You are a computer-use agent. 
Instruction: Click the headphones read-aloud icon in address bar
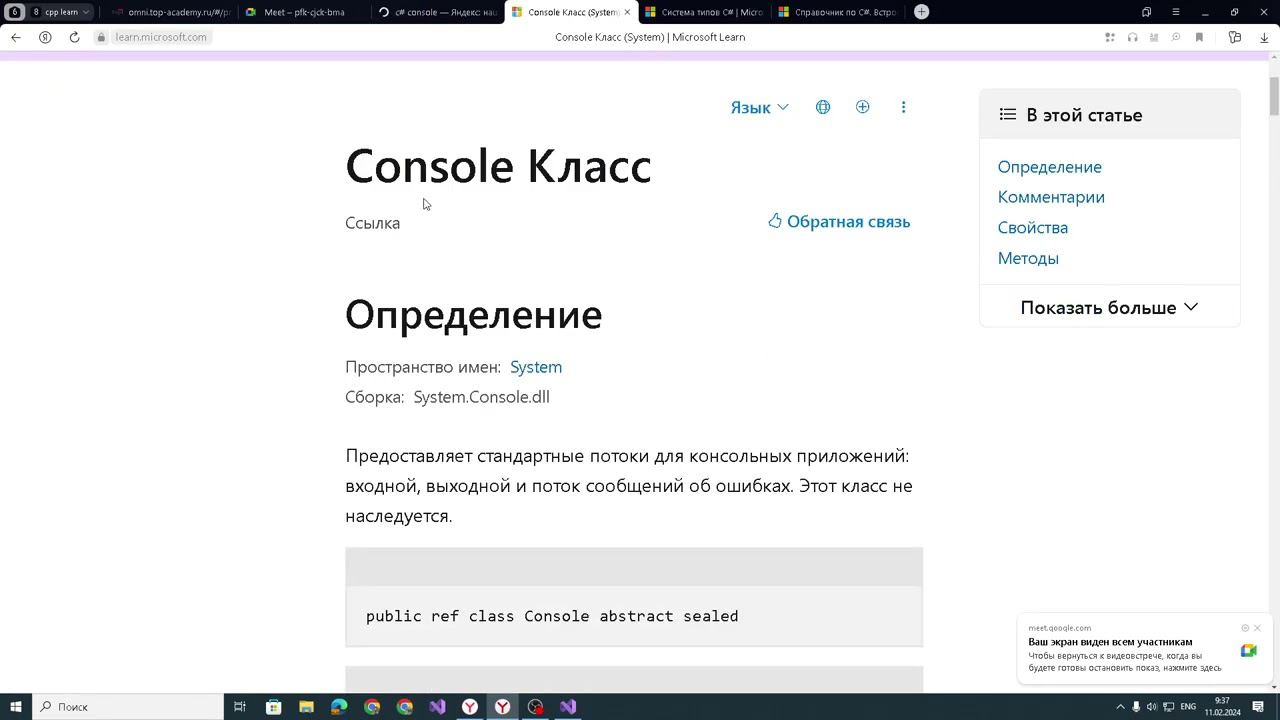pyautogui.click(x=1132, y=37)
